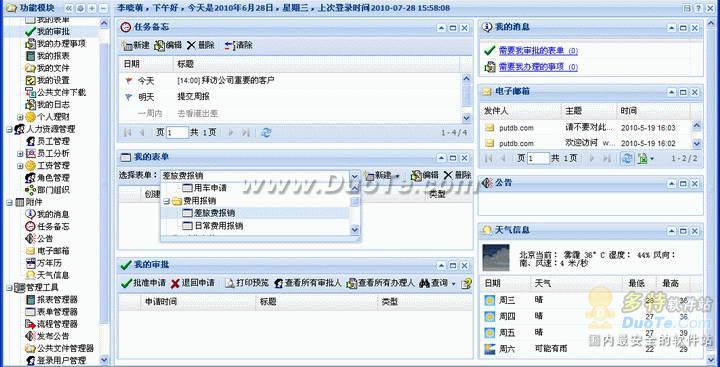Image resolution: width=720 pixels, height=367 pixels.
Task: Click the 批准申请 button
Action: (143, 283)
